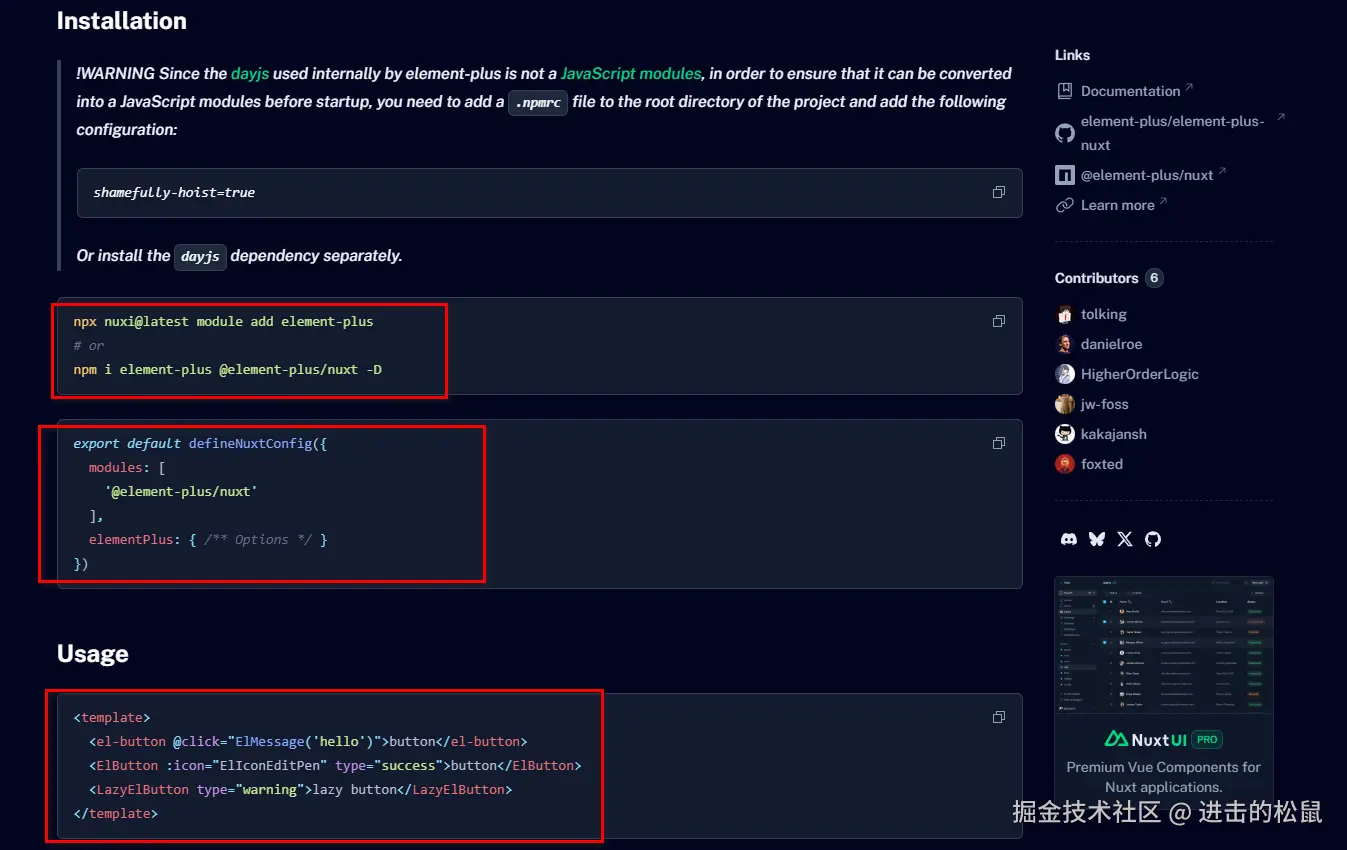Click the npm icon beside @element-plus/nuxt
Screen dimensions: 1347x850
1065,175
